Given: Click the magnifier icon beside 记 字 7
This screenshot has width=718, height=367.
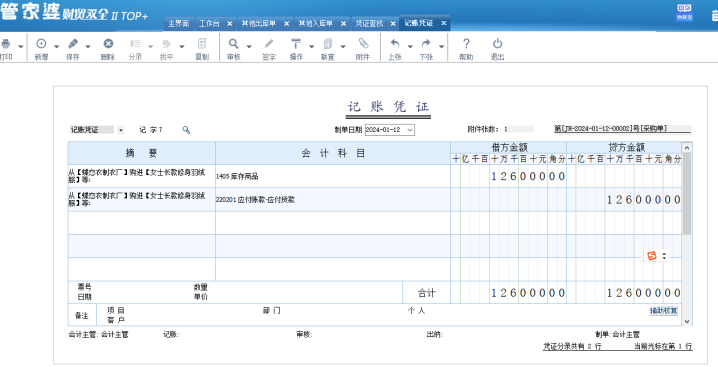Looking at the screenshot, I should pyautogui.click(x=186, y=130).
